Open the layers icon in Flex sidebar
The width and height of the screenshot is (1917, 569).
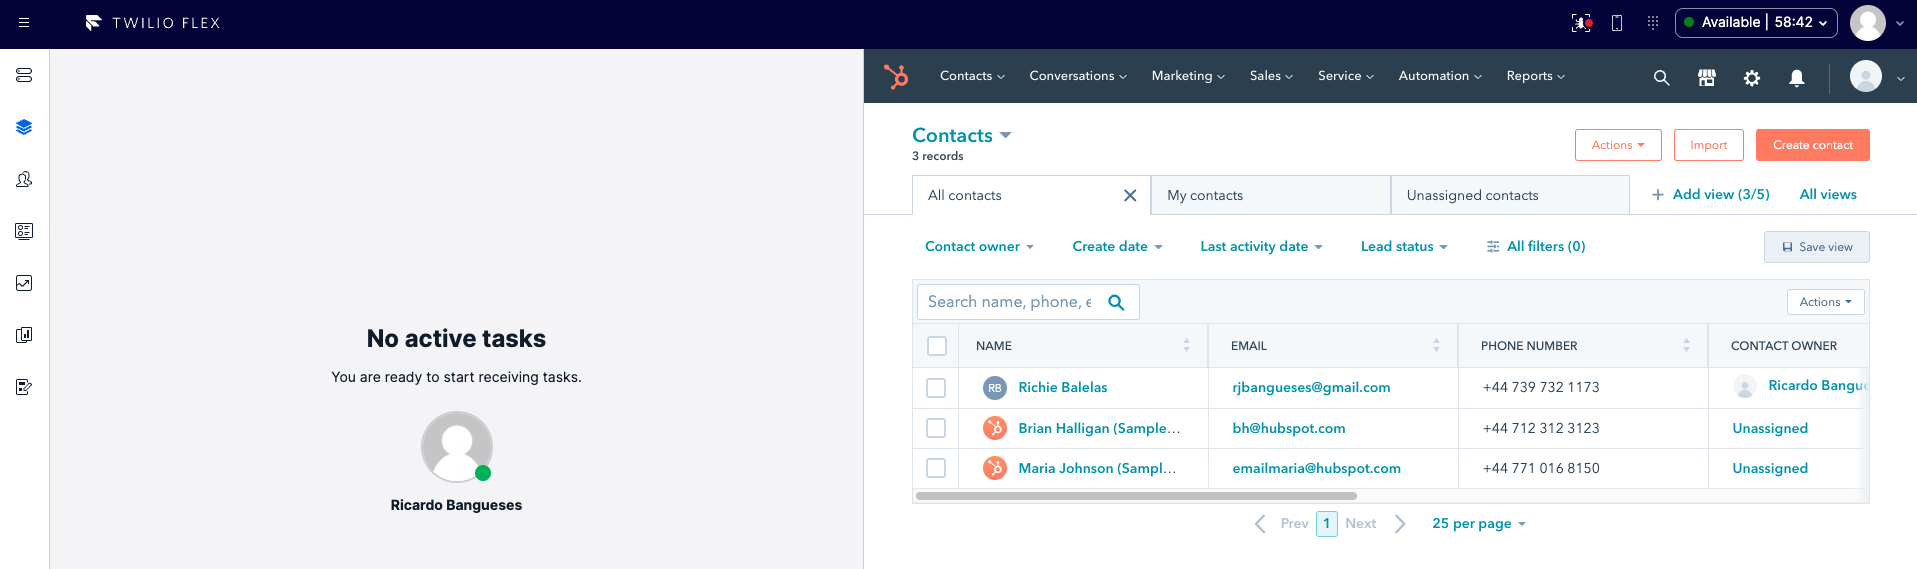coord(24,127)
